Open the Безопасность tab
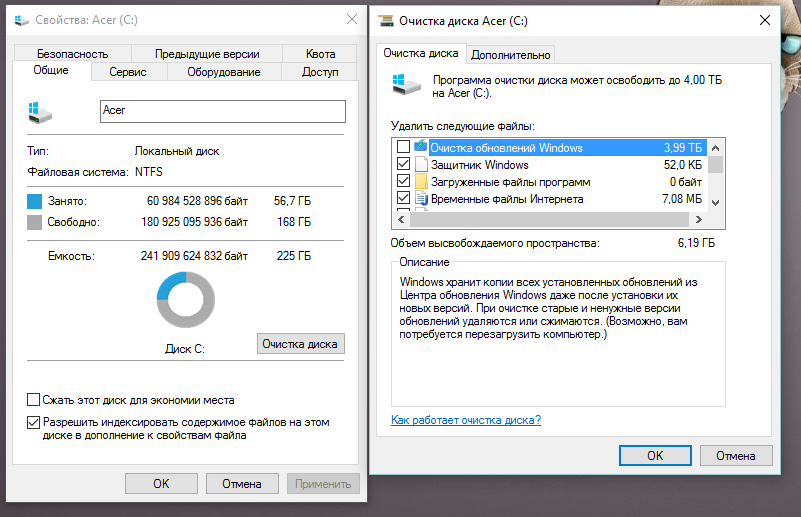801x517 pixels. click(71, 54)
